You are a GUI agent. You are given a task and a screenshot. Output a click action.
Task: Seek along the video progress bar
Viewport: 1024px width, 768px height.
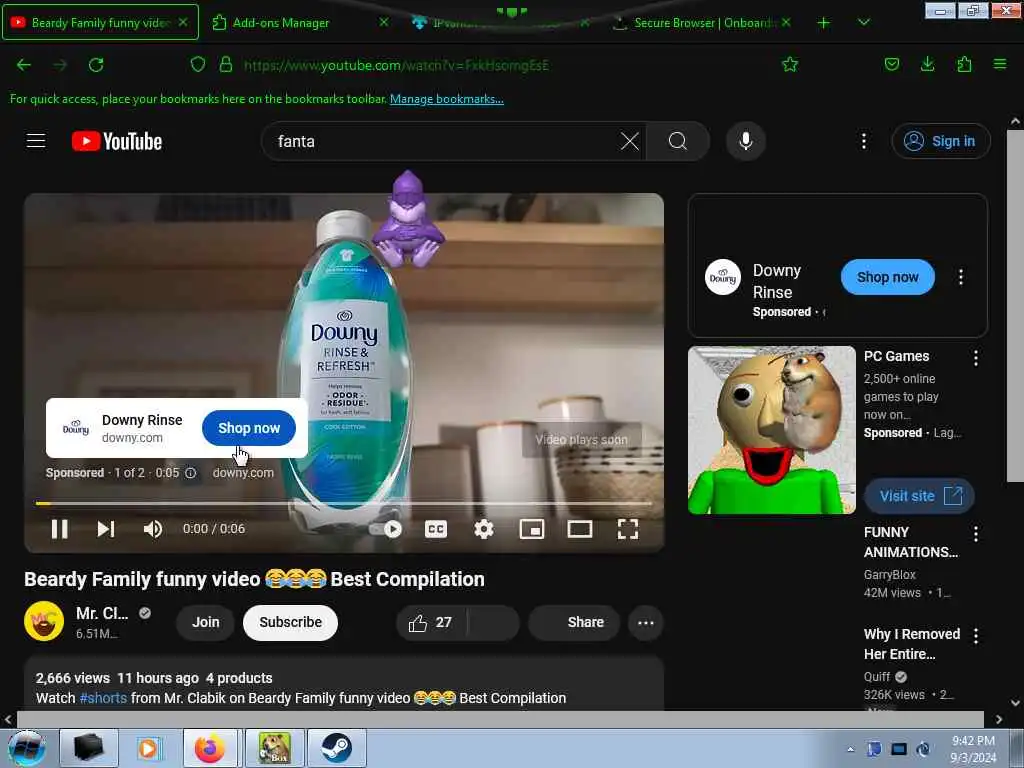pos(344,504)
